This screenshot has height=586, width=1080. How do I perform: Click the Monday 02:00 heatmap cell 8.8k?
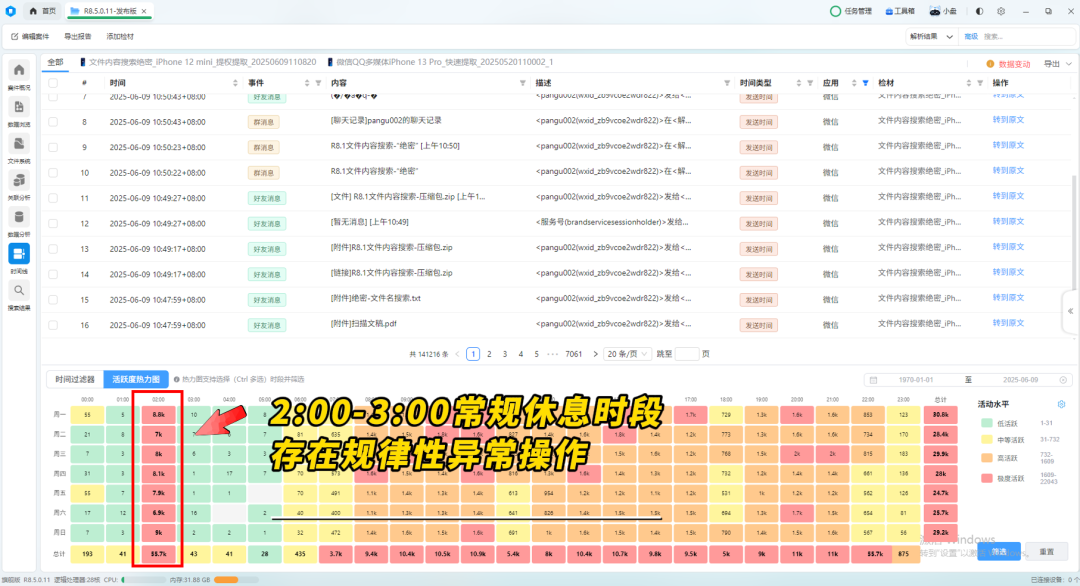coord(158,415)
